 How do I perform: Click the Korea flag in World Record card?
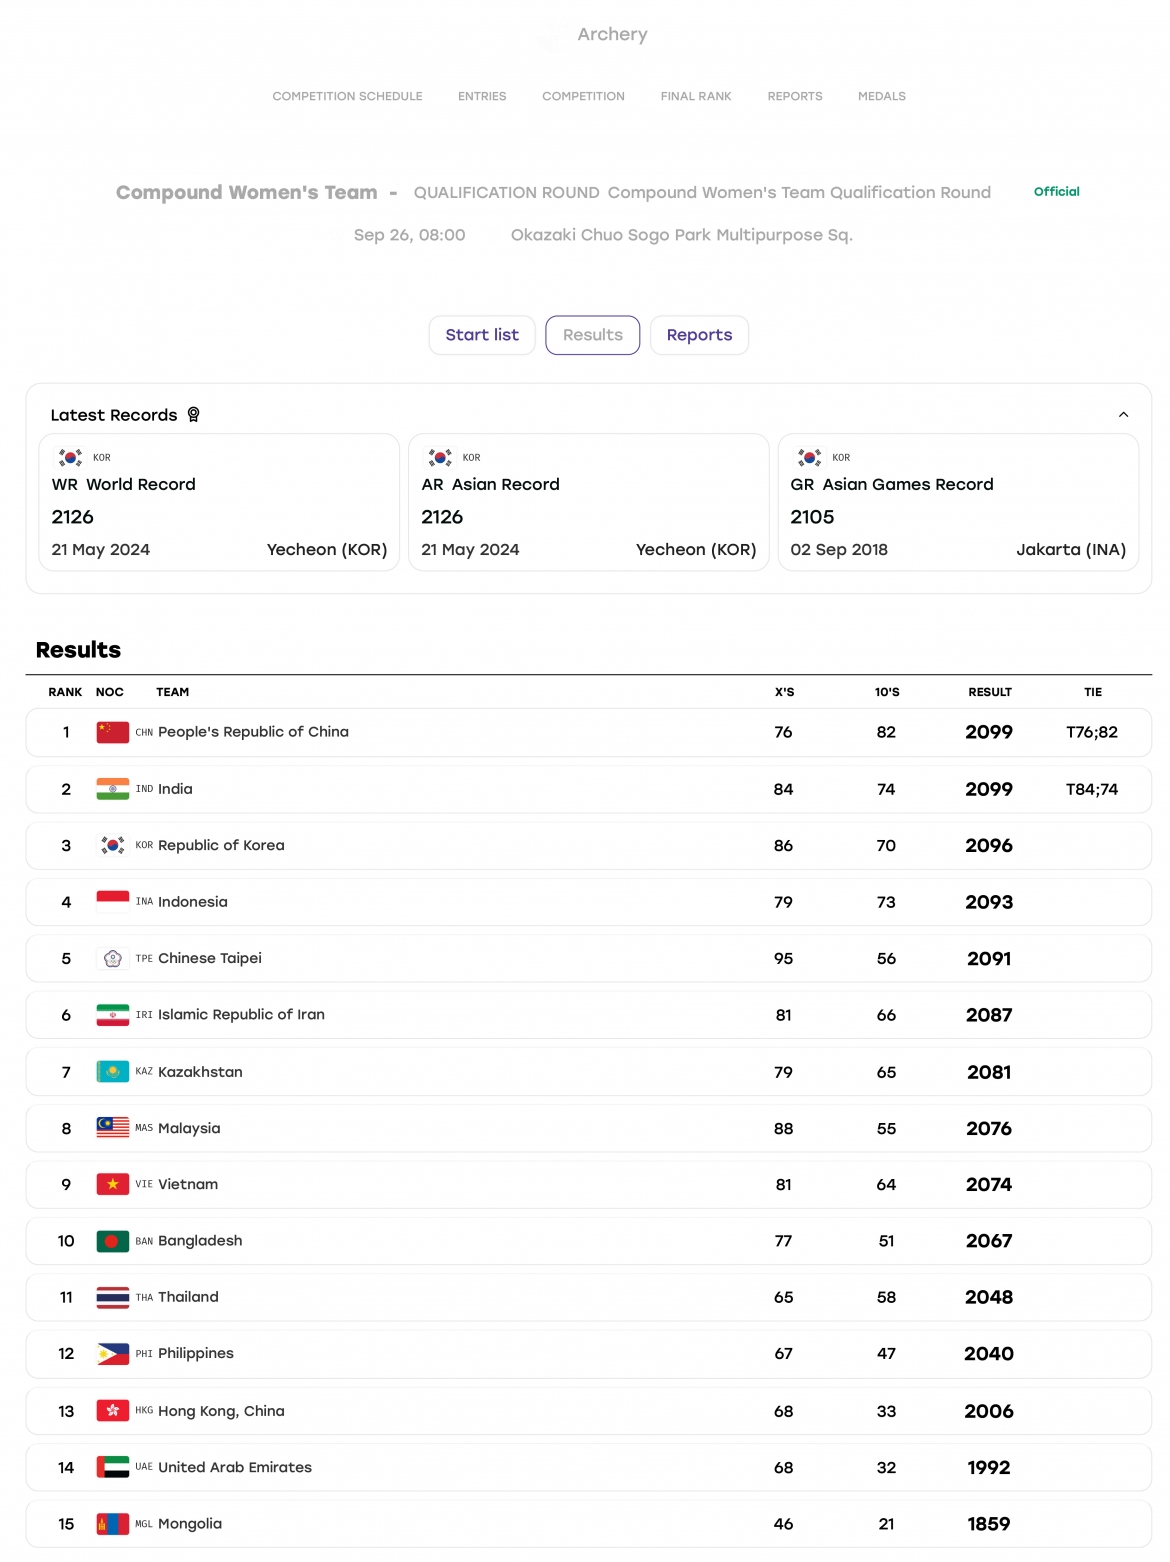70,458
